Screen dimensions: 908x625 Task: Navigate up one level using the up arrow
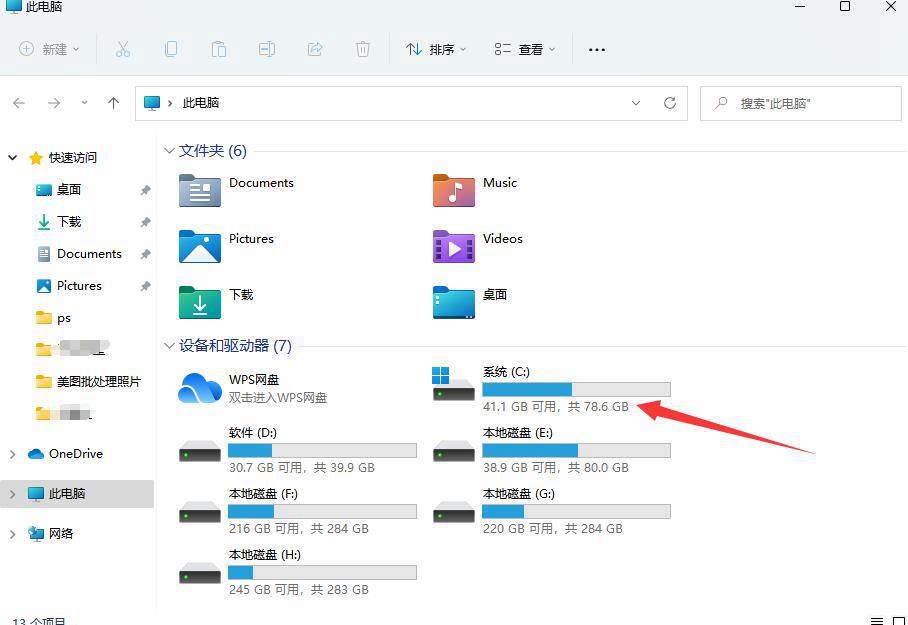coord(113,103)
